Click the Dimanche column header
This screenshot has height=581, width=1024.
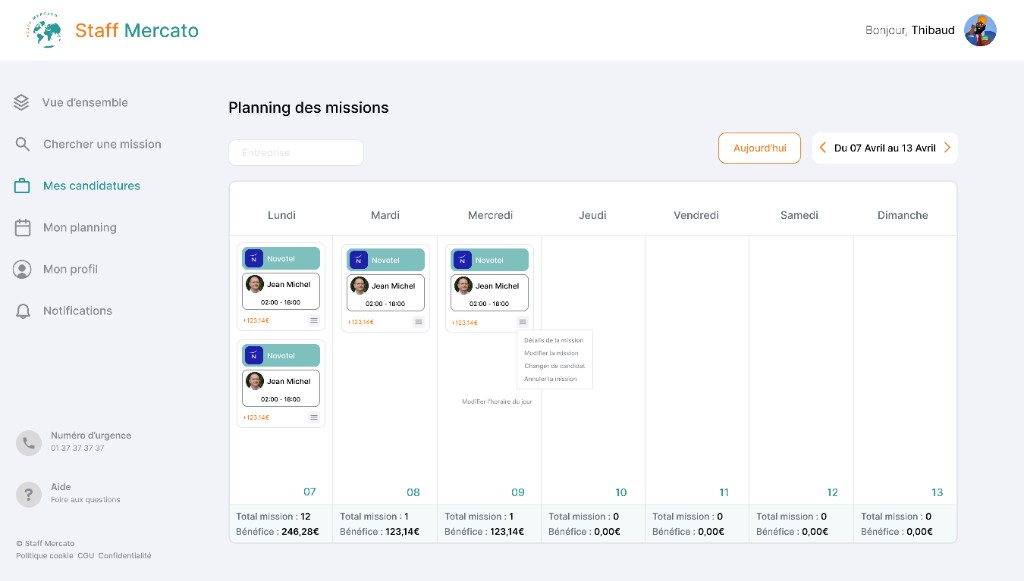point(903,215)
